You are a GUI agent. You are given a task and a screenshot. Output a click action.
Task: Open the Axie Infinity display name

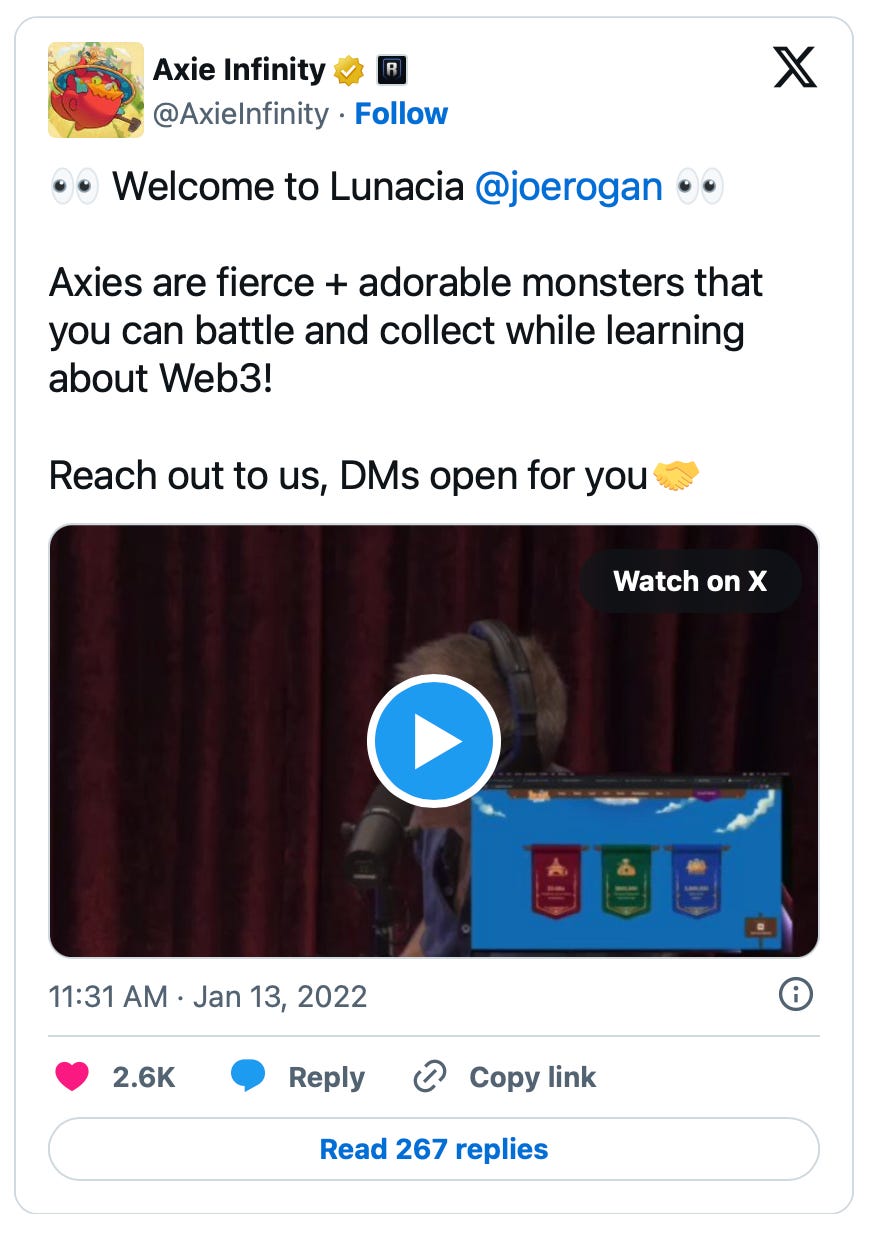point(239,70)
